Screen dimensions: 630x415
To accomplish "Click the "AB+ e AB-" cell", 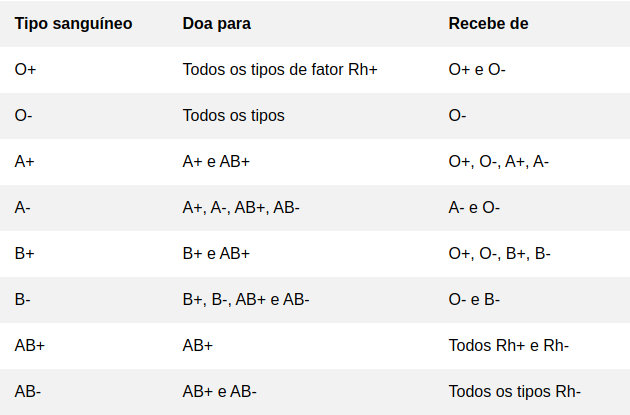I will point(220,391).
